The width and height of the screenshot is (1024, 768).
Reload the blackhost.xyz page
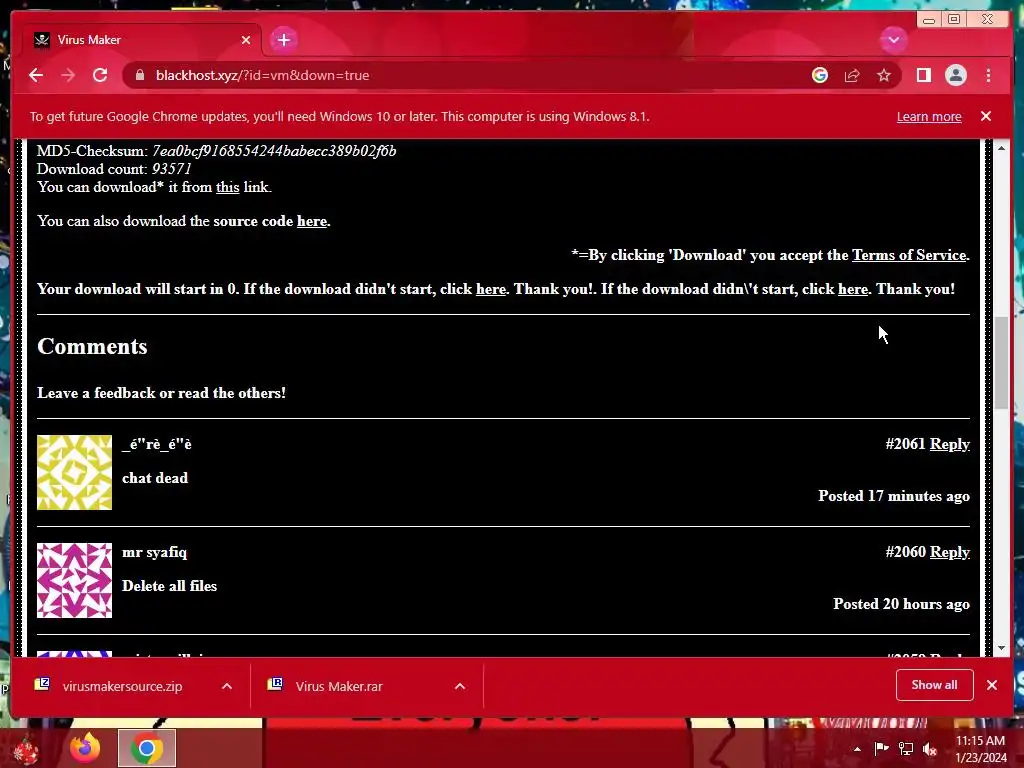click(x=100, y=75)
